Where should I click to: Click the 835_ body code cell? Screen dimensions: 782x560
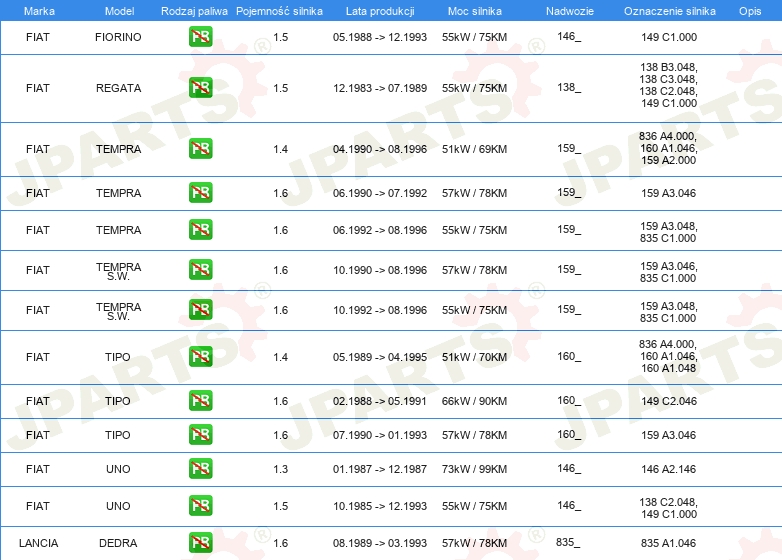click(x=568, y=542)
